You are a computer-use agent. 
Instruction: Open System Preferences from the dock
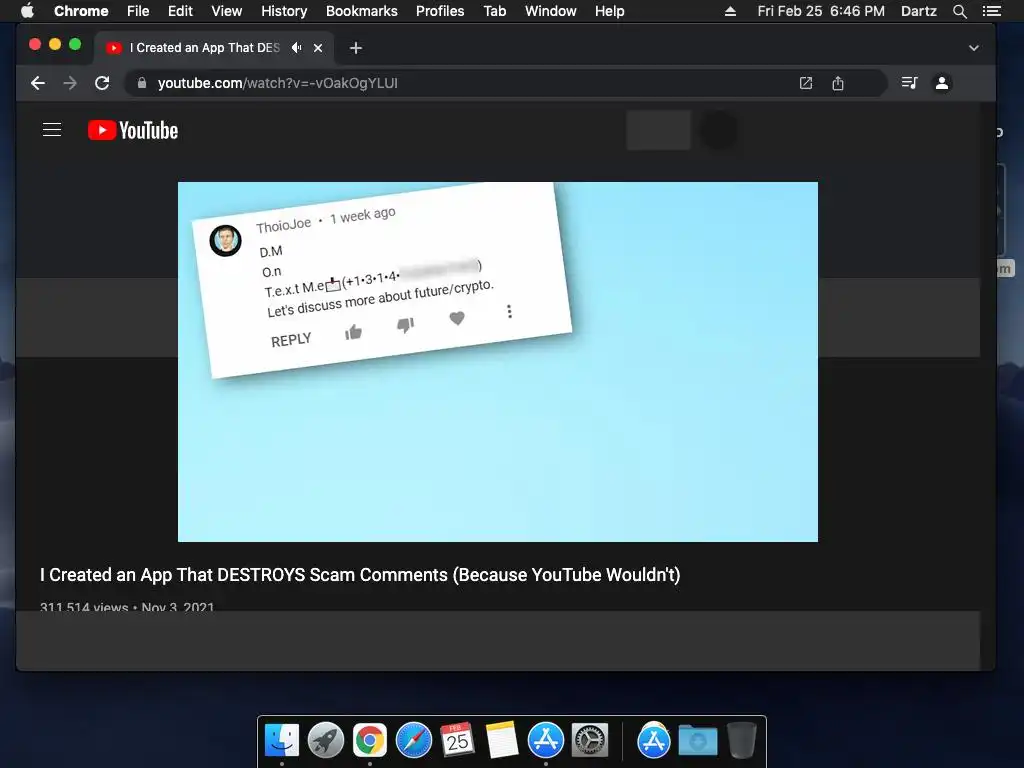pos(590,741)
